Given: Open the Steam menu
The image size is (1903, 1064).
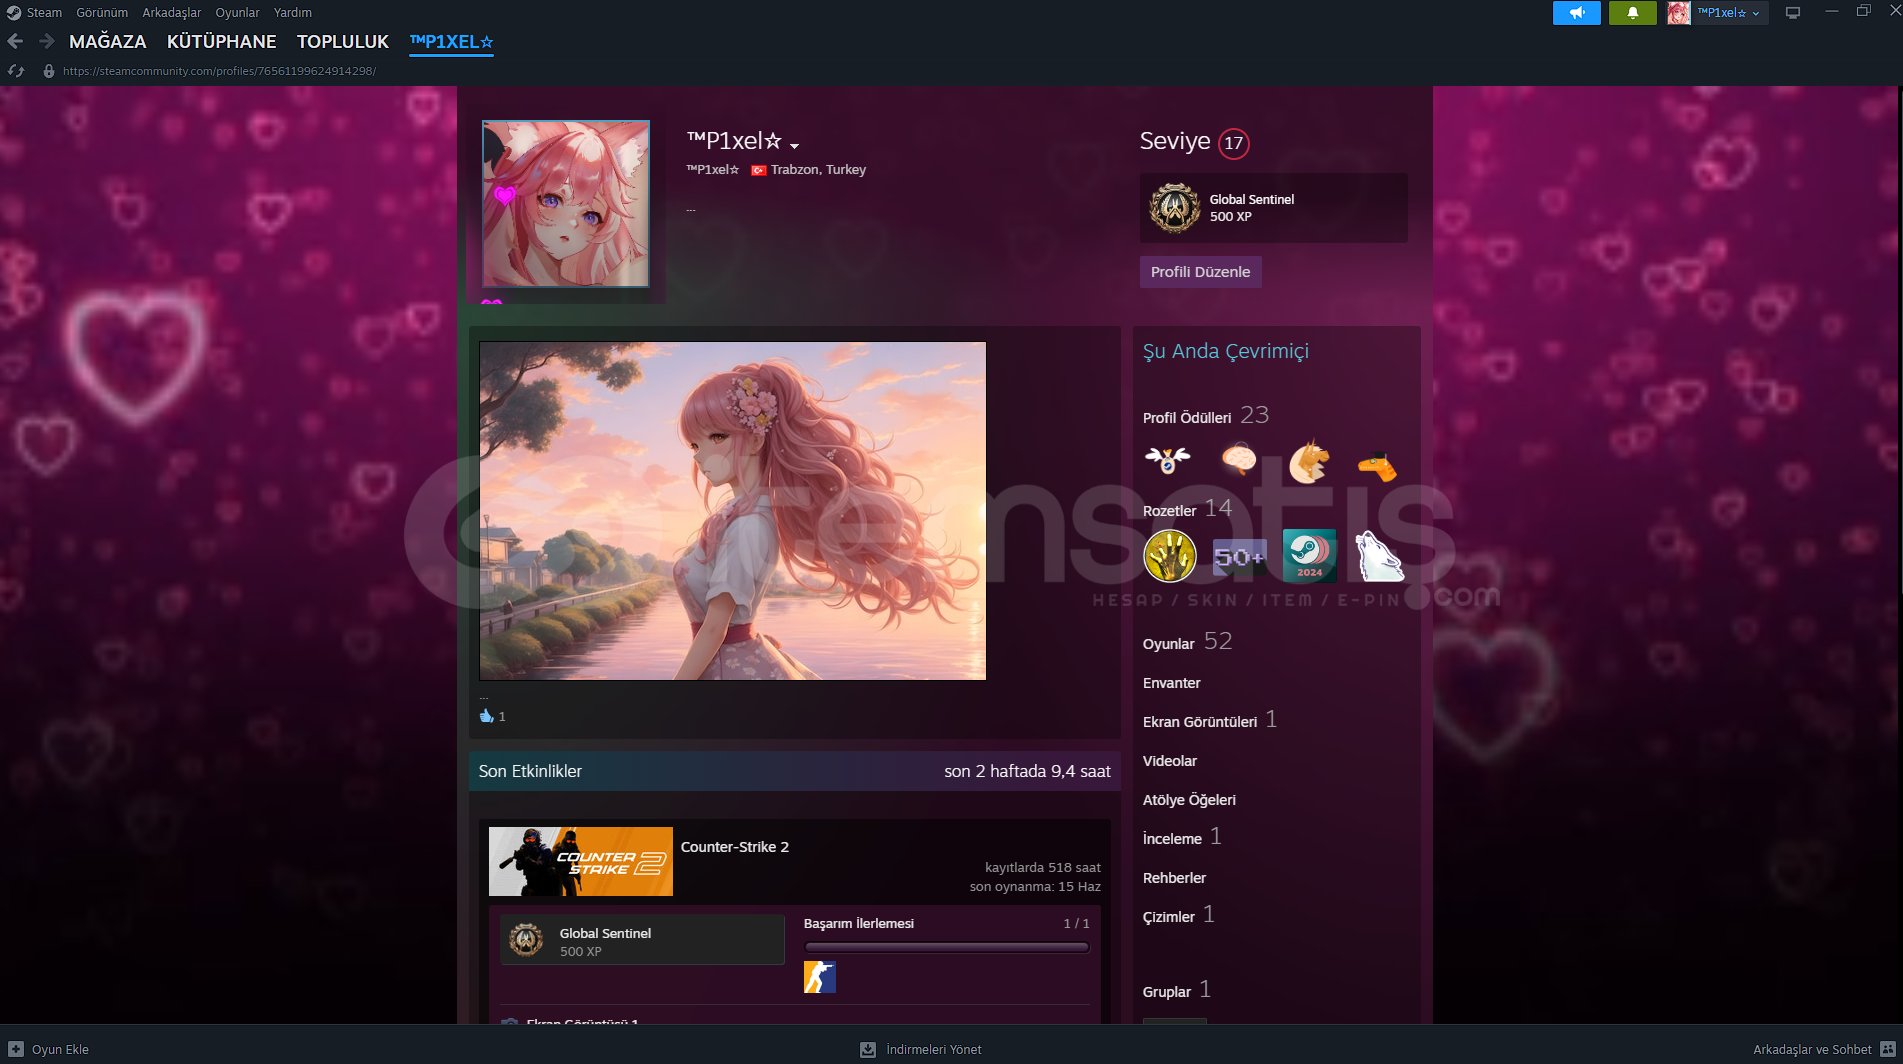Looking at the screenshot, I should 44,12.
